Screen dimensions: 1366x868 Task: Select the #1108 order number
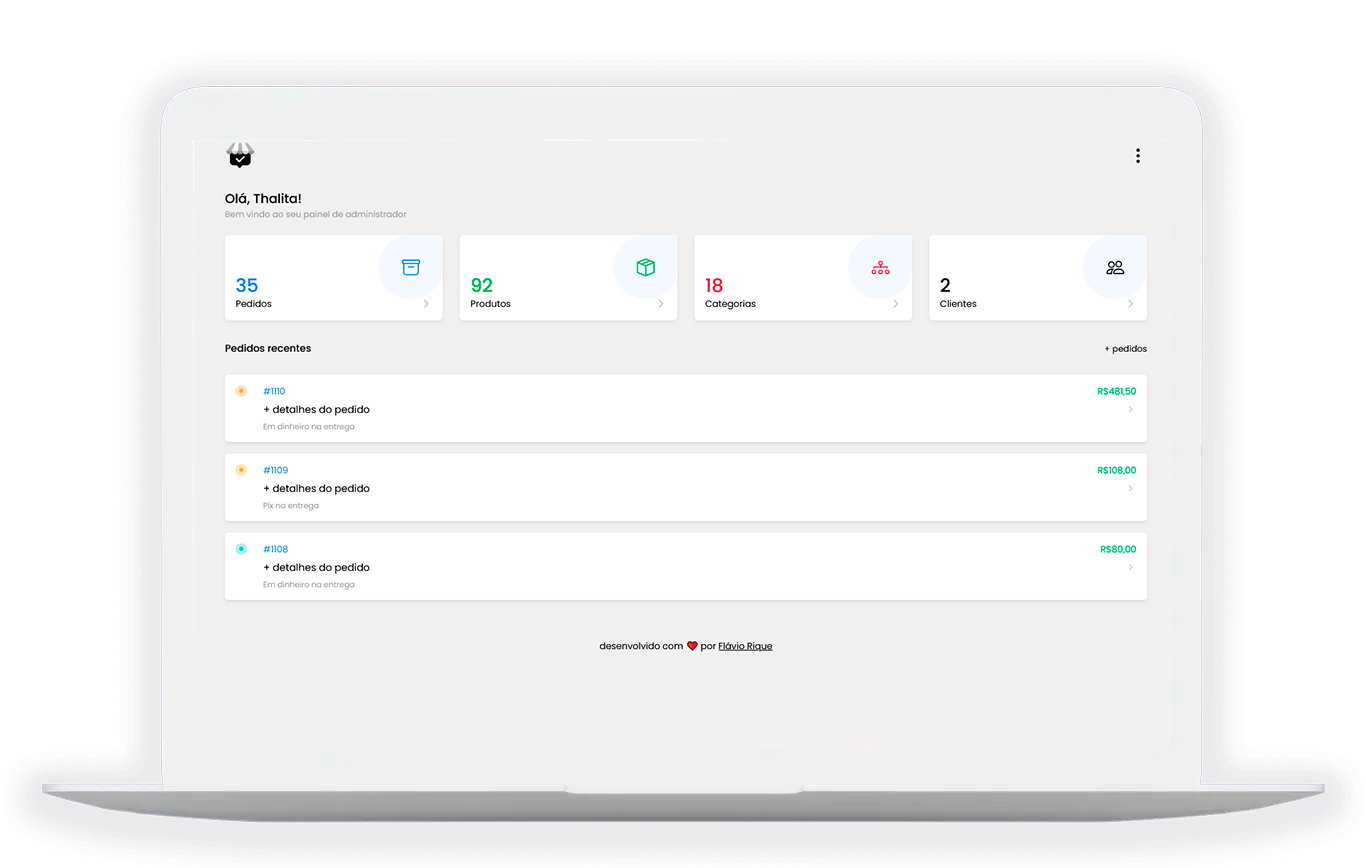(275, 548)
